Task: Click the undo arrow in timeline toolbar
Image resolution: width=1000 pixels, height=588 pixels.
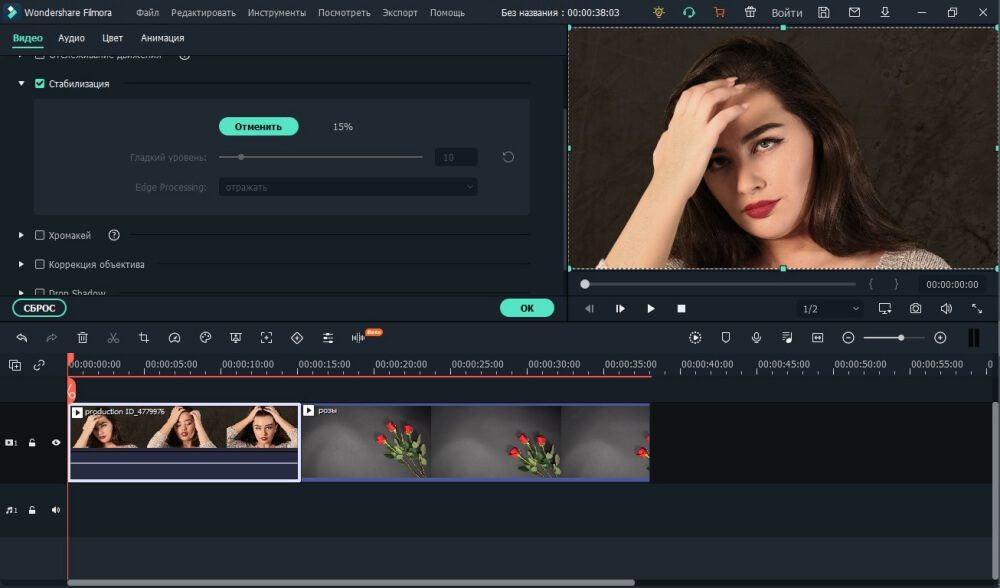Action: [x=22, y=338]
